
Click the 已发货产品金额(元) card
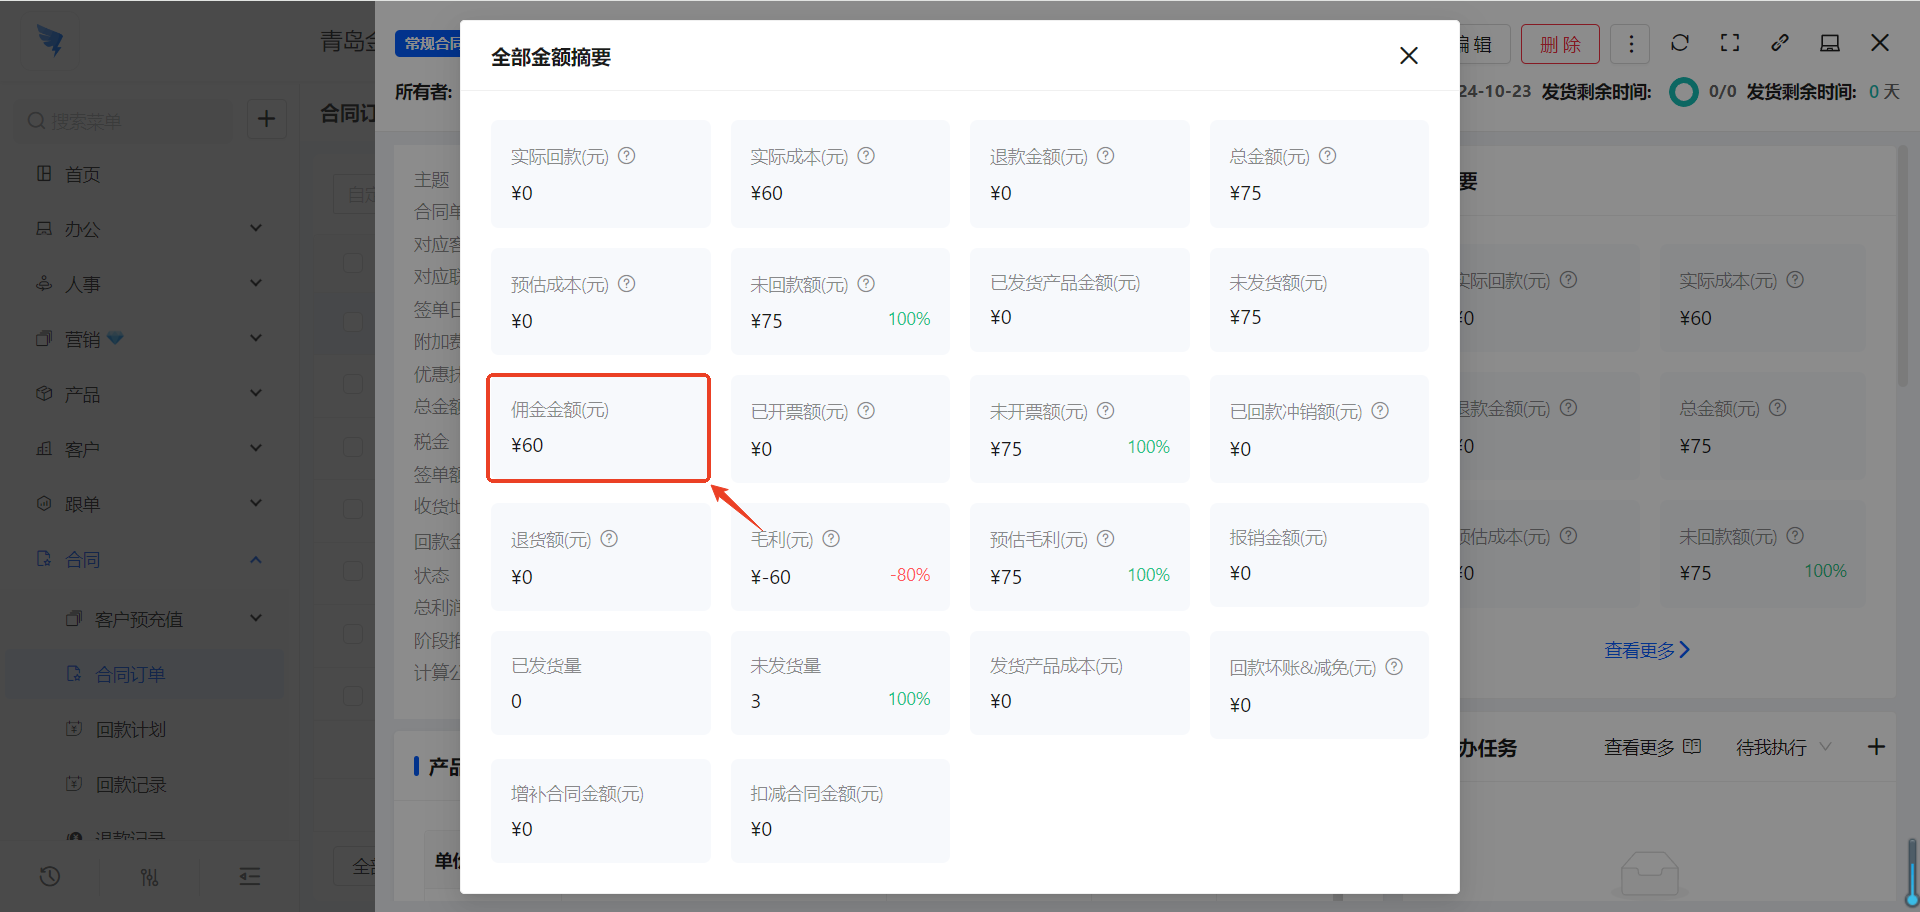tap(1079, 300)
